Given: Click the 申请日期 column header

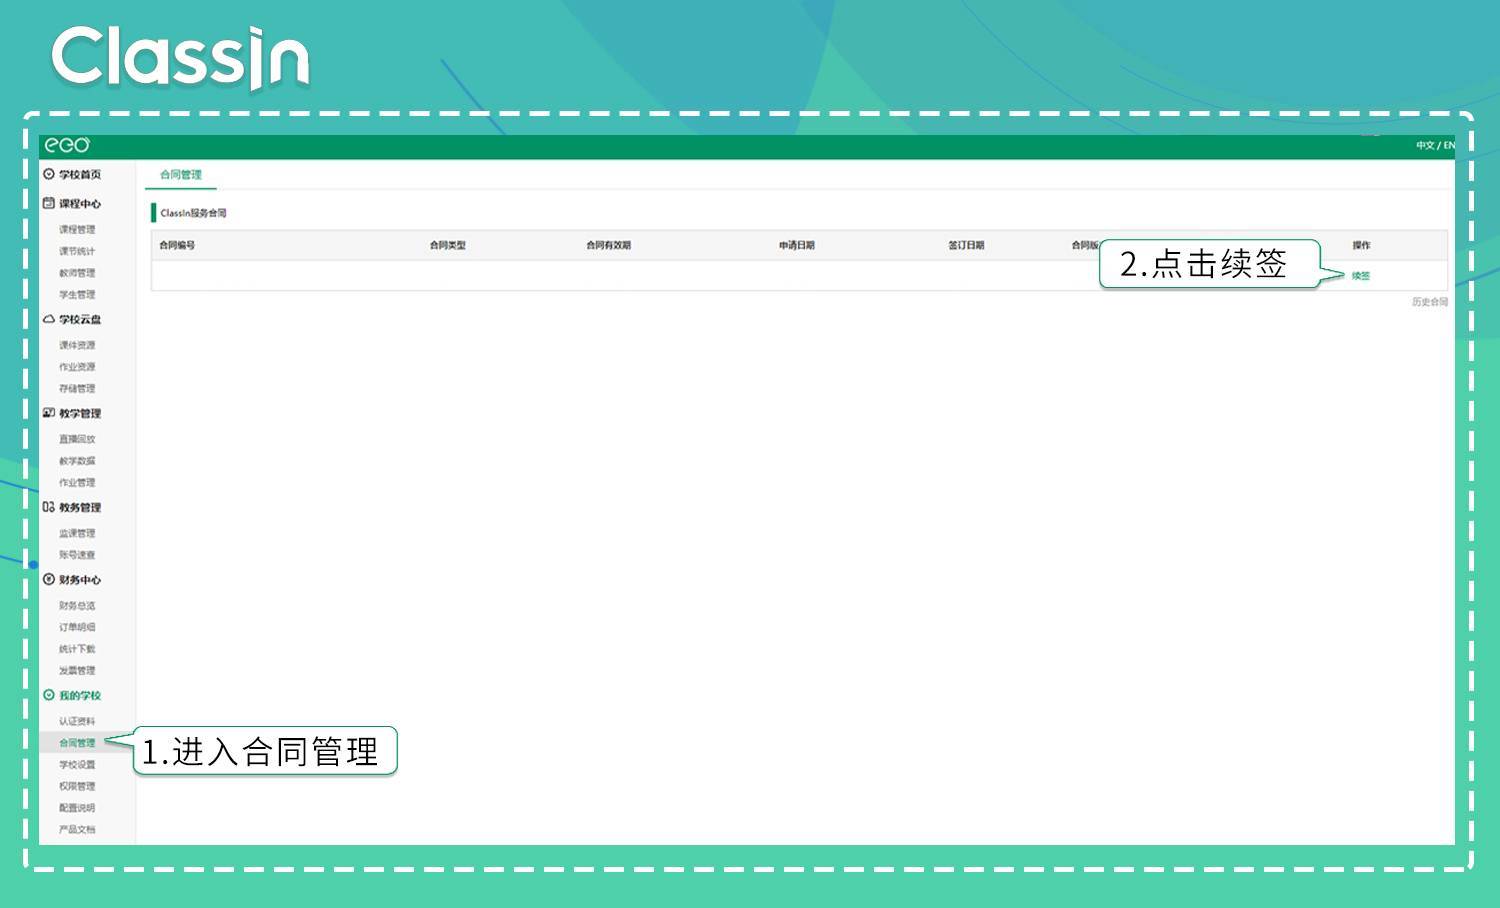Looking at the screenshot, I should [x=797, y=245].
